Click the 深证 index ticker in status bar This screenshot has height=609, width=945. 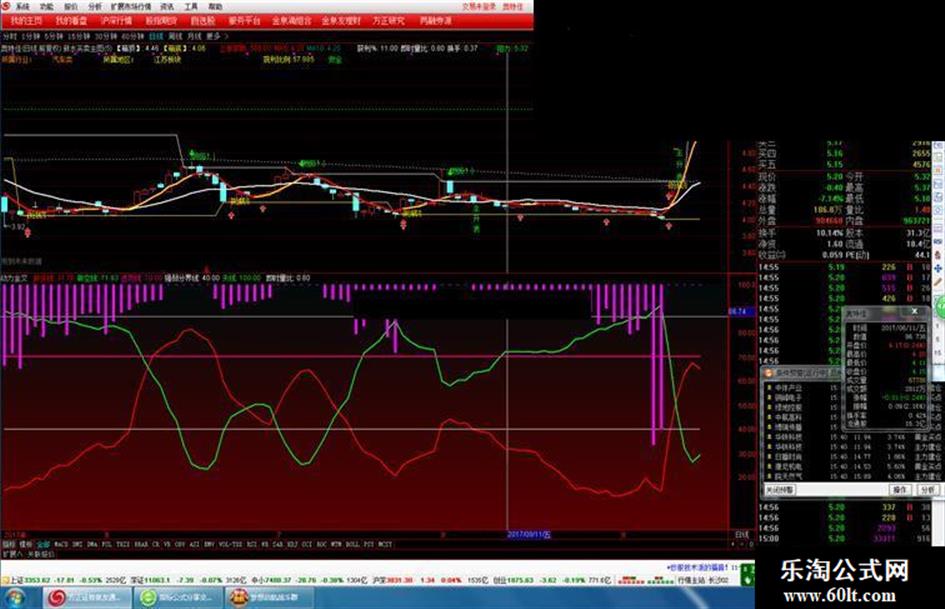pos(189,580)
